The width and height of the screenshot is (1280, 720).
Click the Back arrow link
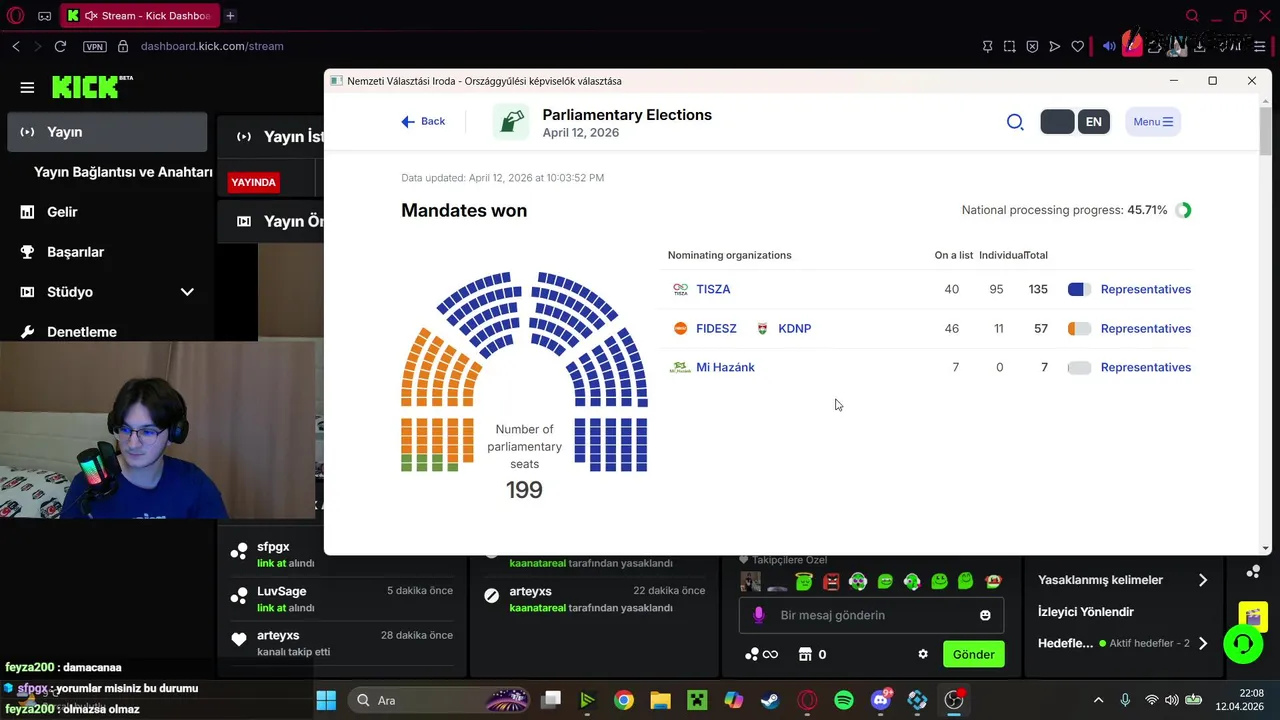[423, 121]
